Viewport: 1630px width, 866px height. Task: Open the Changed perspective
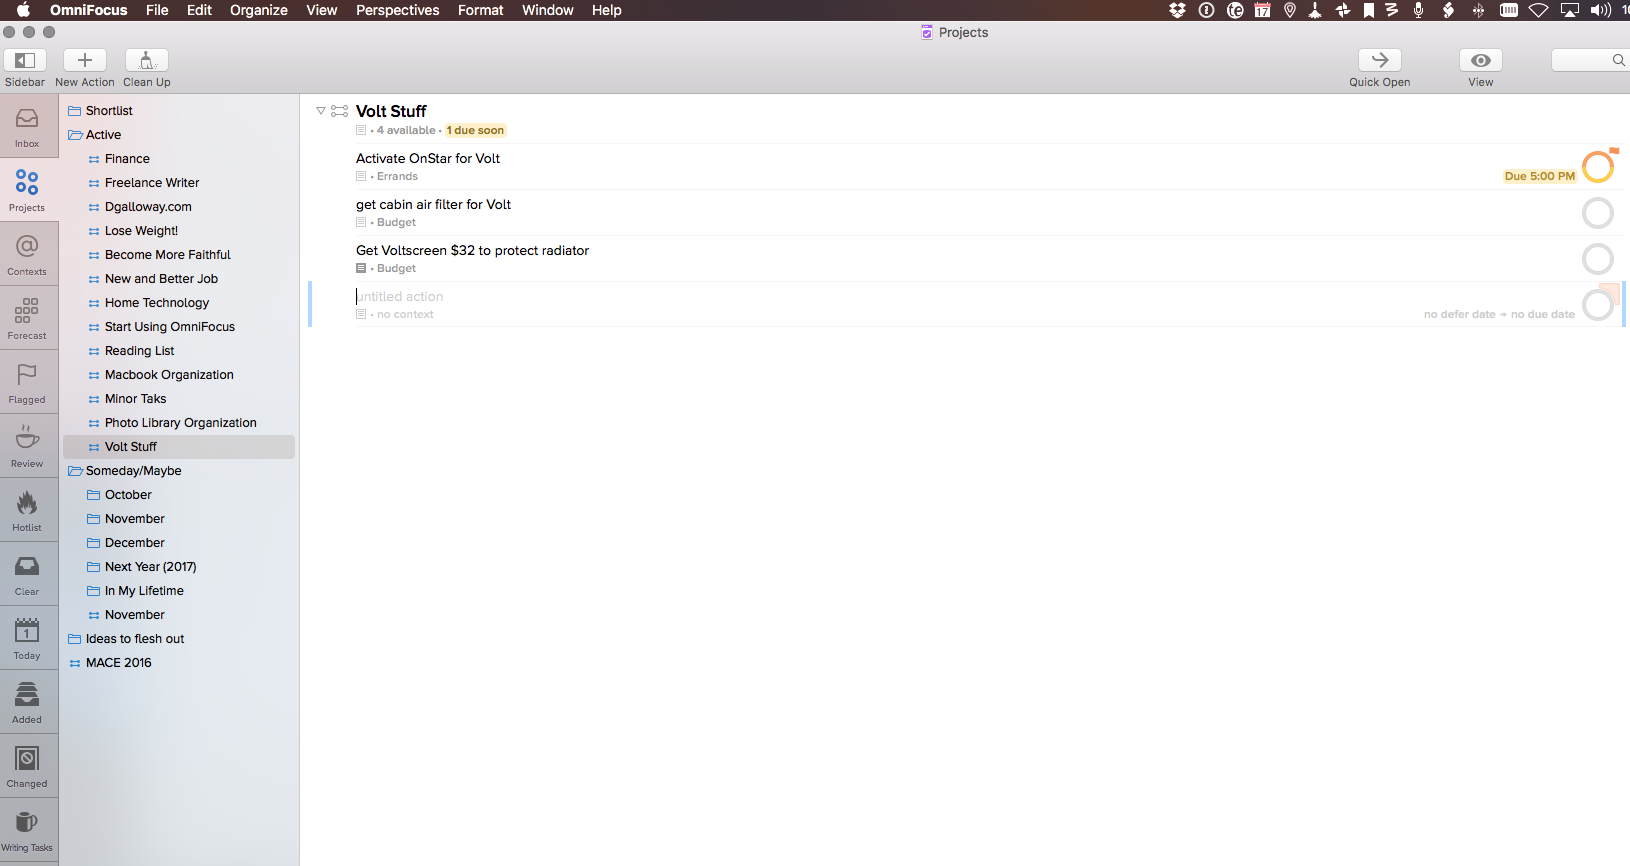[28, 766]
